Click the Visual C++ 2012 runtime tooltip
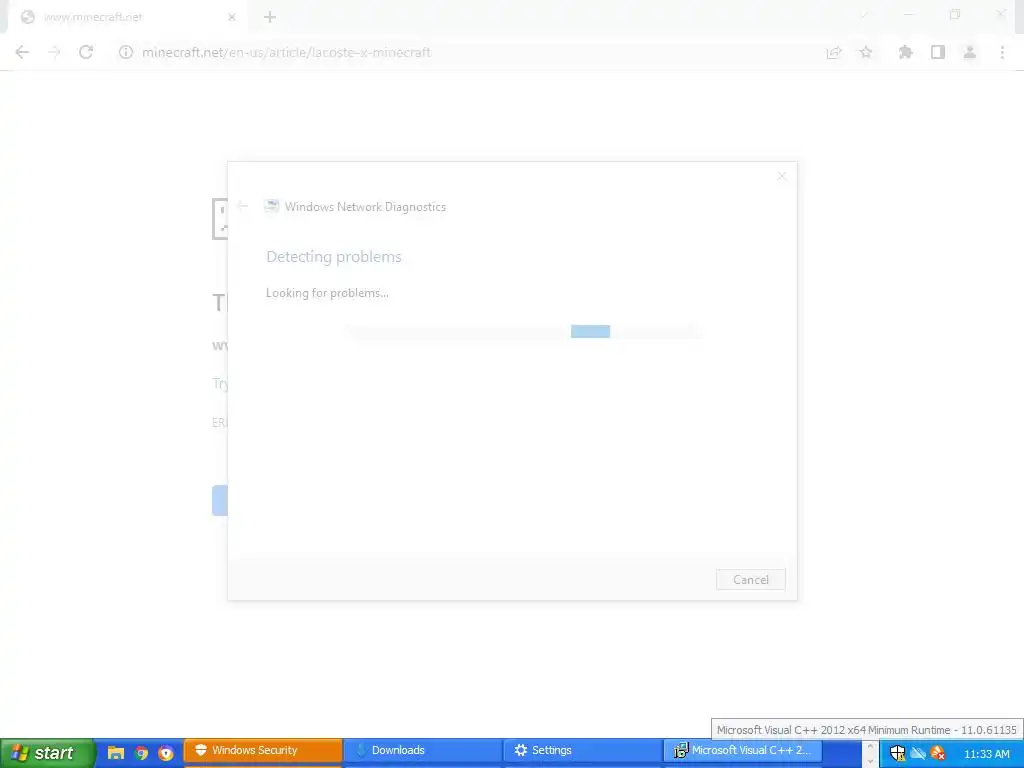 (x=867, y=729)
